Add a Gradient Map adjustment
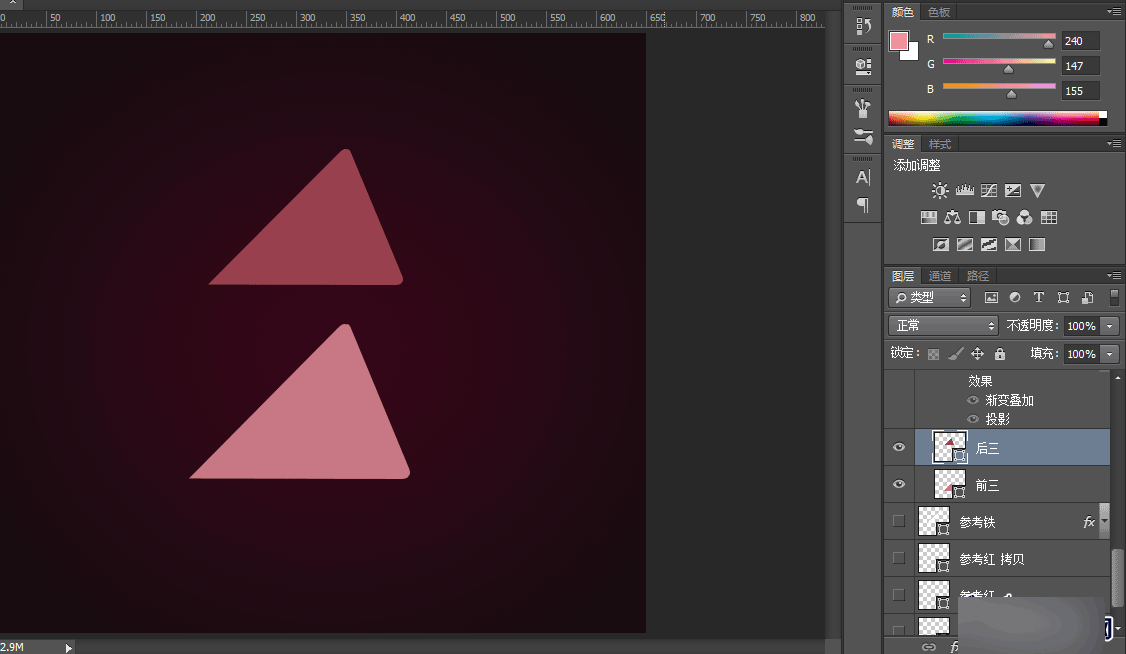Image resolution: width=1126 pixels, height=654 pixels. 1037,245
